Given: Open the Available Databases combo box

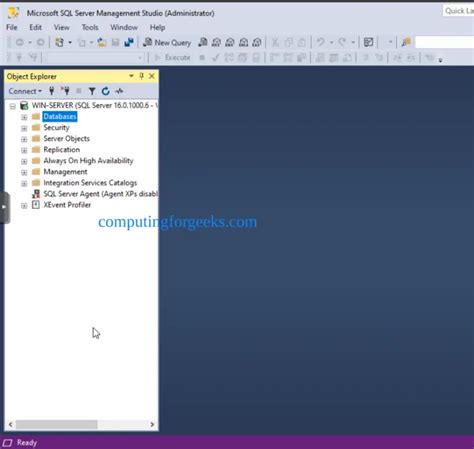Looking at the screenshot, I should (95, 58).
